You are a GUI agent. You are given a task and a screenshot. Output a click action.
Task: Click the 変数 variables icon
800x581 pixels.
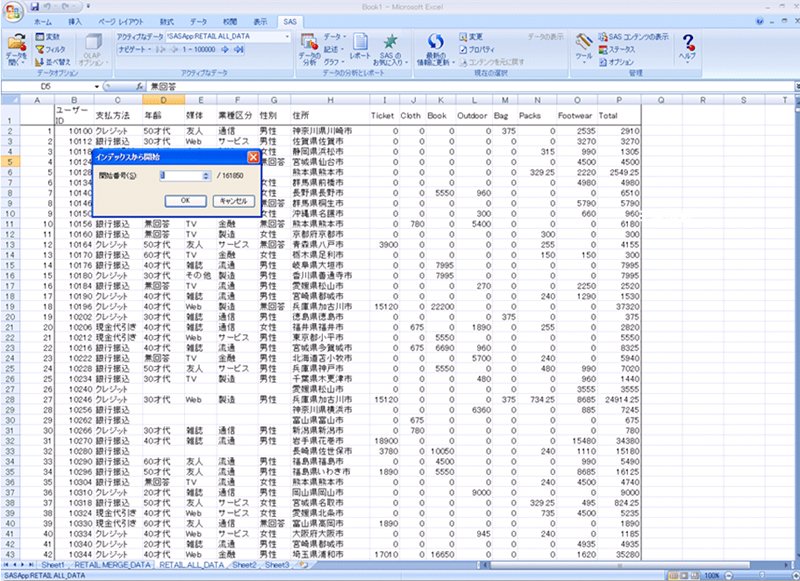click(x=47, y=37)
